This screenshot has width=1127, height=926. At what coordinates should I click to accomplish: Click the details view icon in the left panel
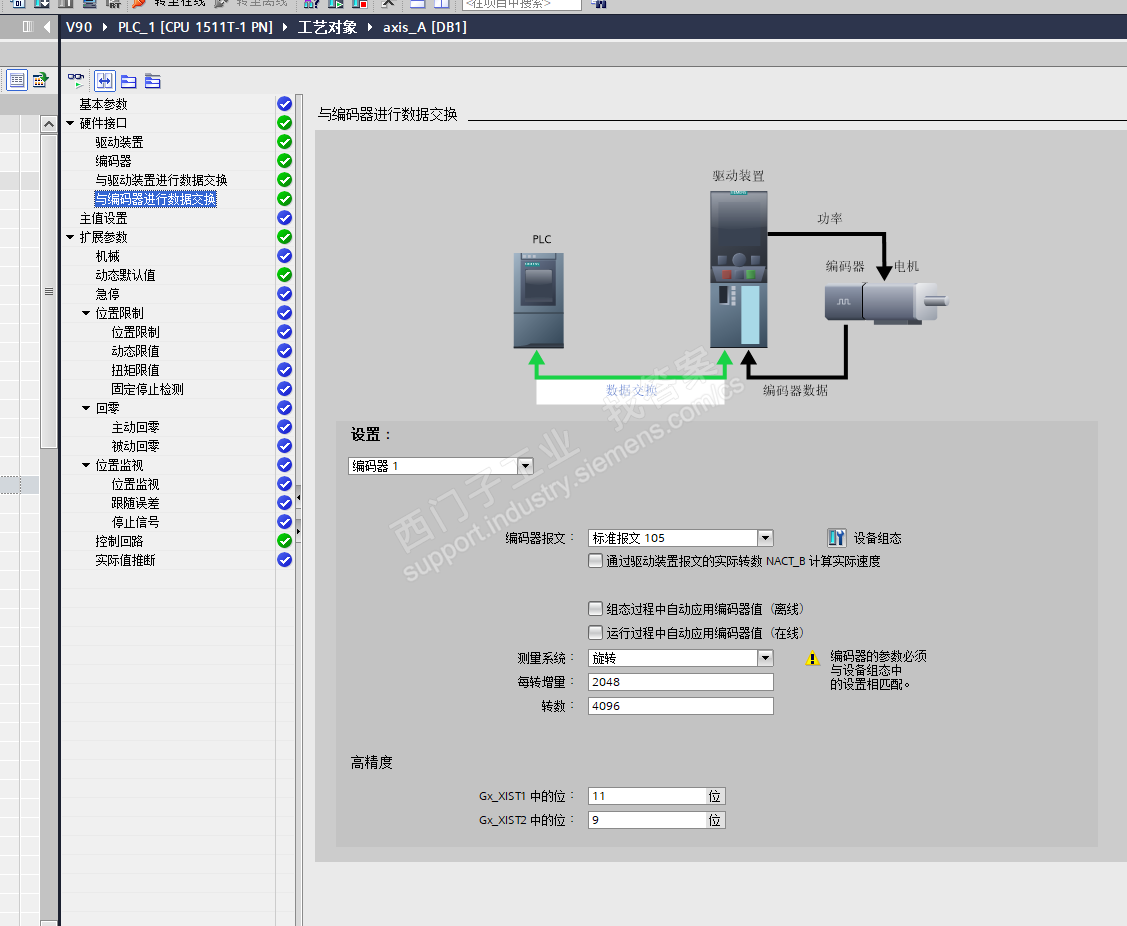[x=17, y=80]
